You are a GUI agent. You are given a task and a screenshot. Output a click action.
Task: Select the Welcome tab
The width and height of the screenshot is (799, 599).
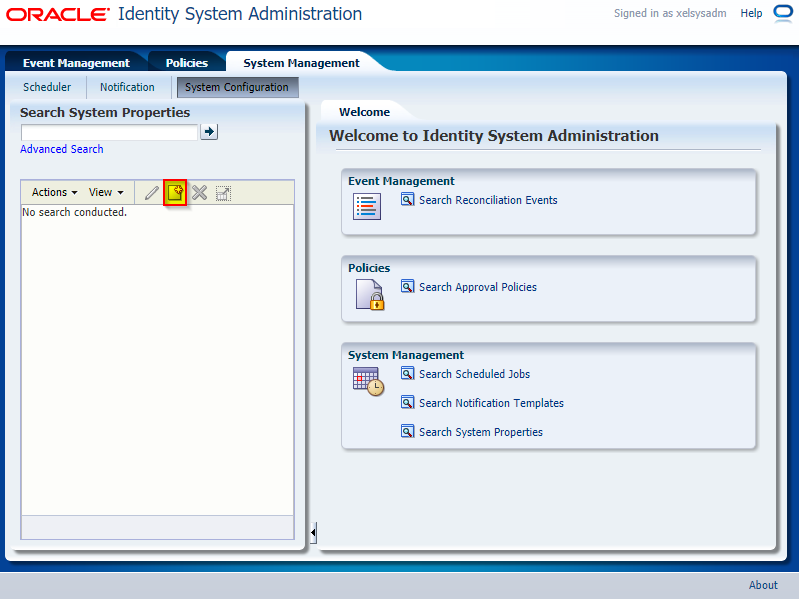pos(364,112)
